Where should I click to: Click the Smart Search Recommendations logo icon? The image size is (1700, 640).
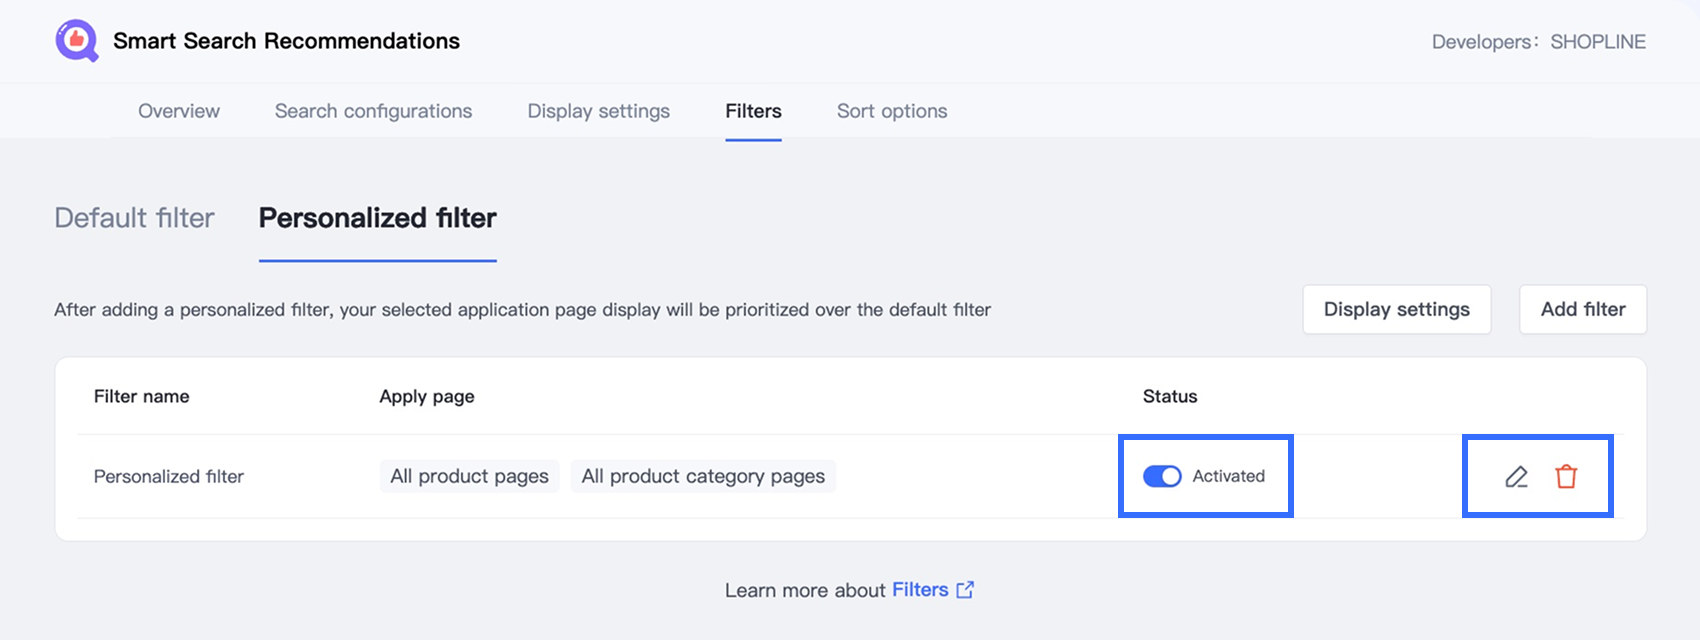coord(76,41)
